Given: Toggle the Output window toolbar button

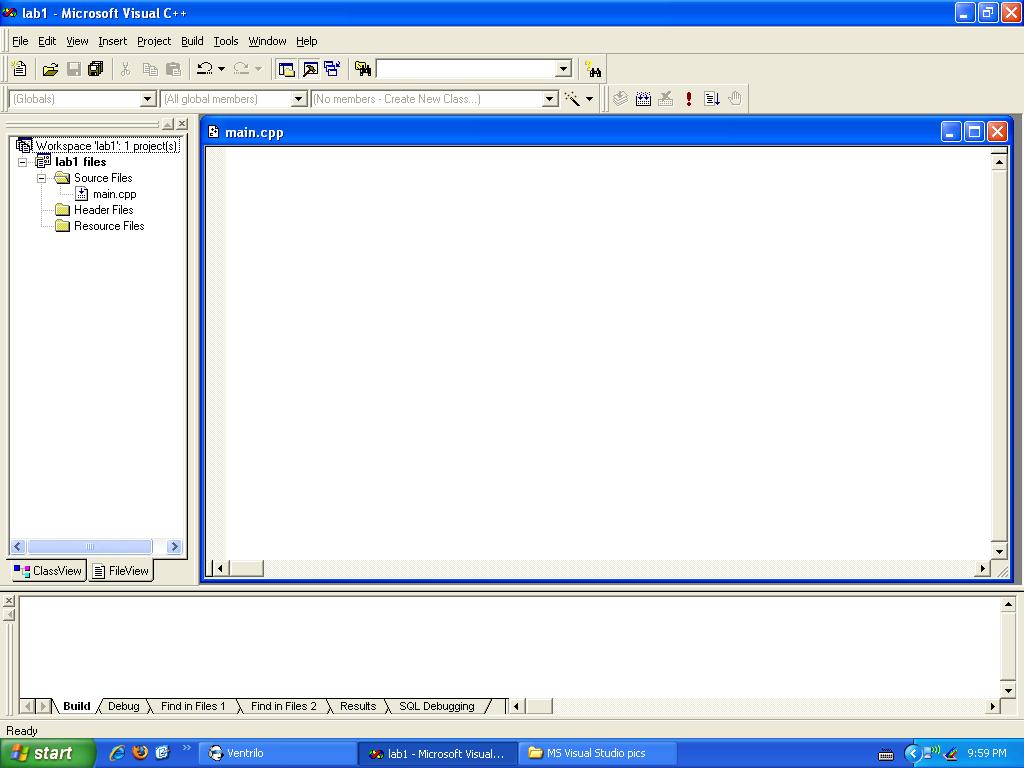Looking at the screenshot, I should pyautogui.click(x=310, y=69).
